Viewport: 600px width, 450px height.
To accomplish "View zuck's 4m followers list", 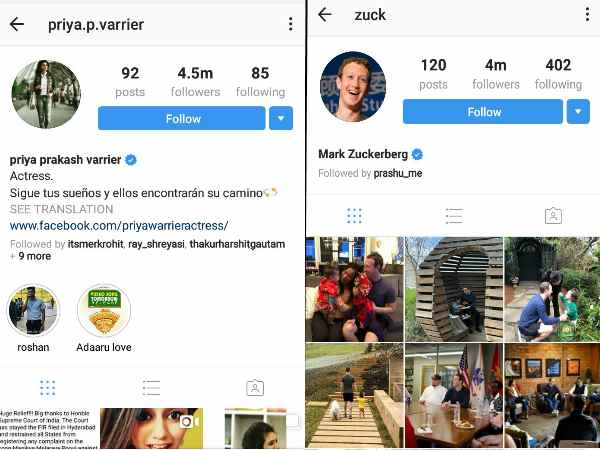I will coord(496,73).
